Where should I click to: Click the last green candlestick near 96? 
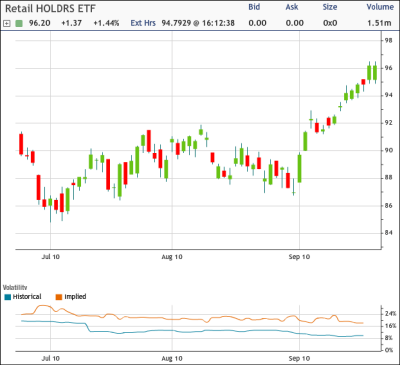tap(375, 73)
